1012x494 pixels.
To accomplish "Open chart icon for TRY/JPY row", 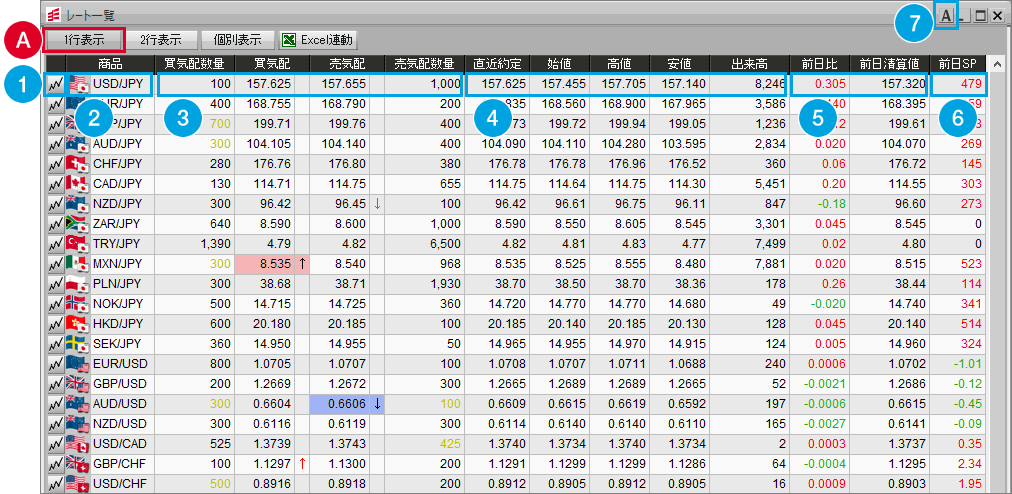I will tap(55, 244).
